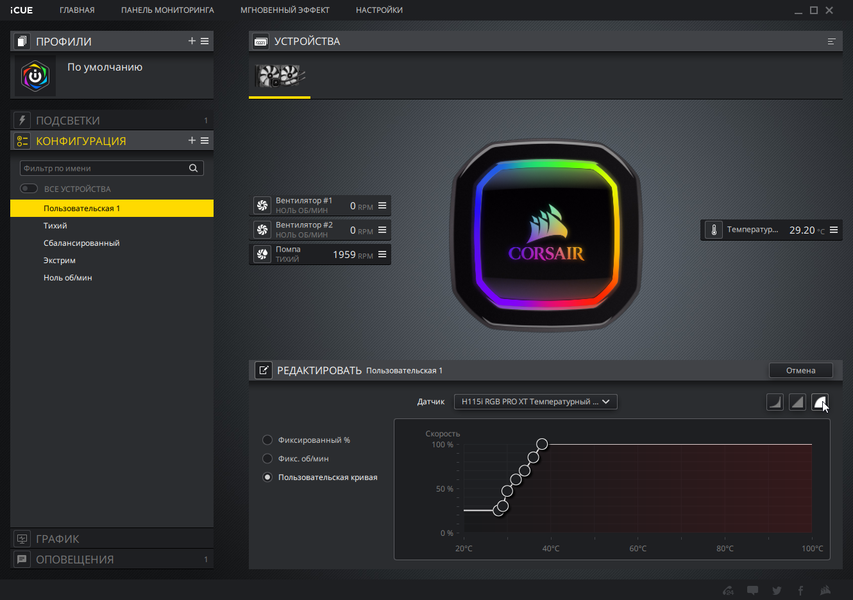Apply the quiet curve preset shape icon
Screen dimensions: 853x600
[775, 402]
